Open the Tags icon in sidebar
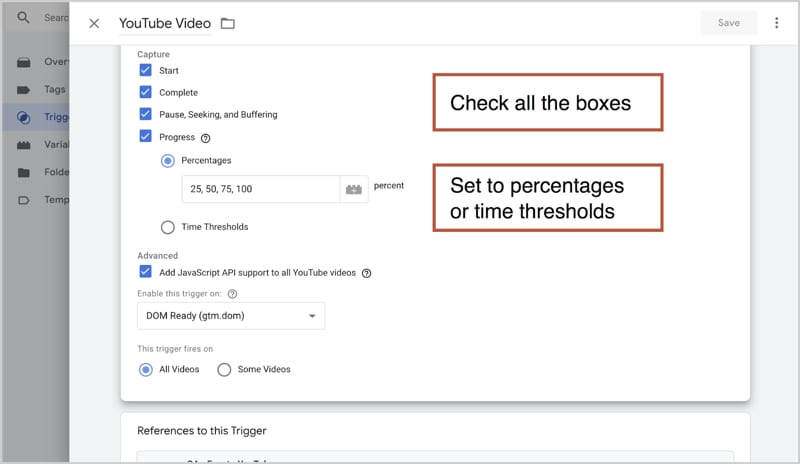The width and height of the screenshot is (800, 464). (x=23, y=90)
